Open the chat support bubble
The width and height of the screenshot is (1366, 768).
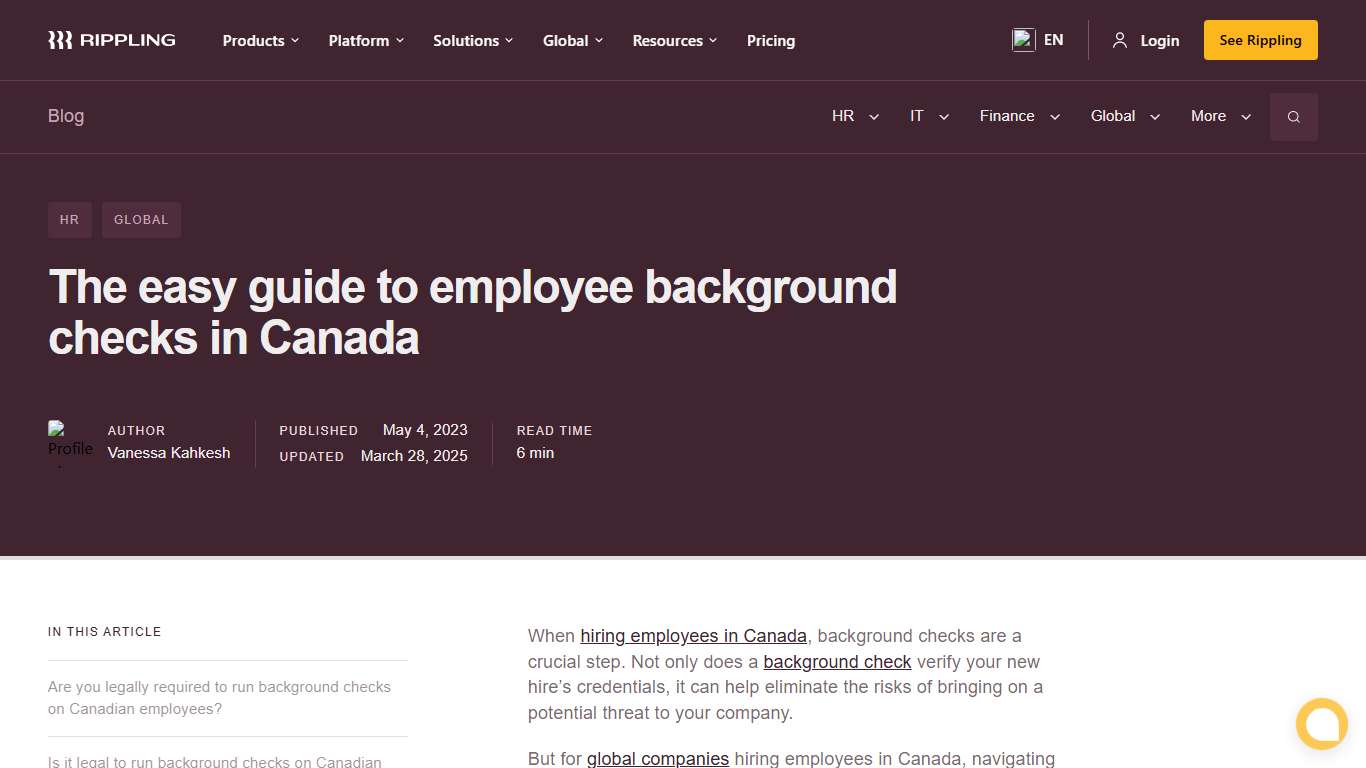(x=1321, y=724)
